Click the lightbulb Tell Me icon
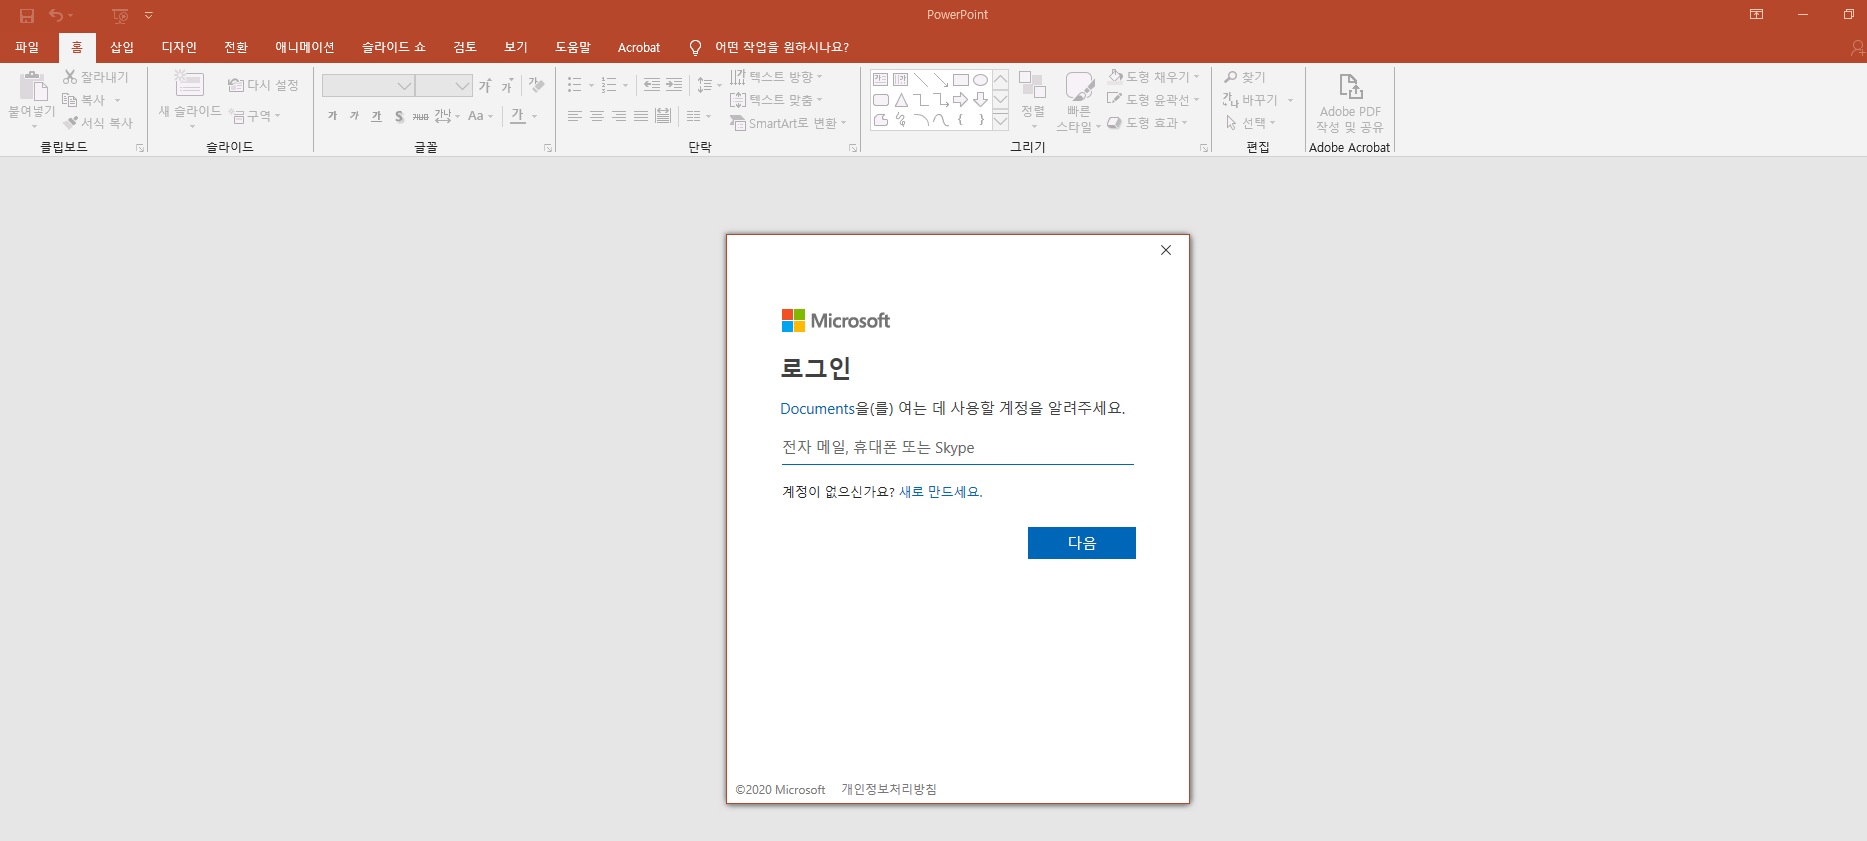 (696, 47)
